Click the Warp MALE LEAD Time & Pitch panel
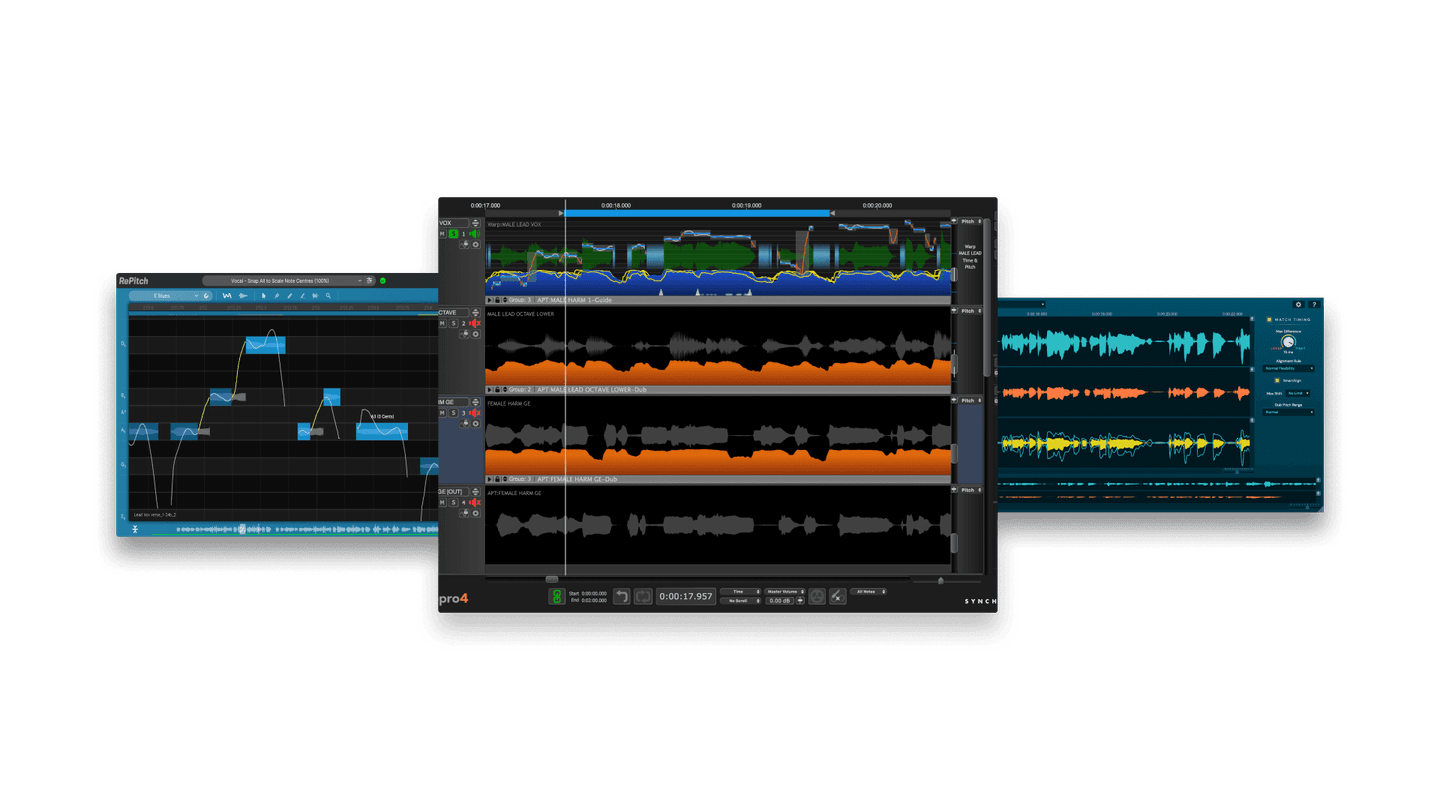1440x810 pixels. coord(970,256)
